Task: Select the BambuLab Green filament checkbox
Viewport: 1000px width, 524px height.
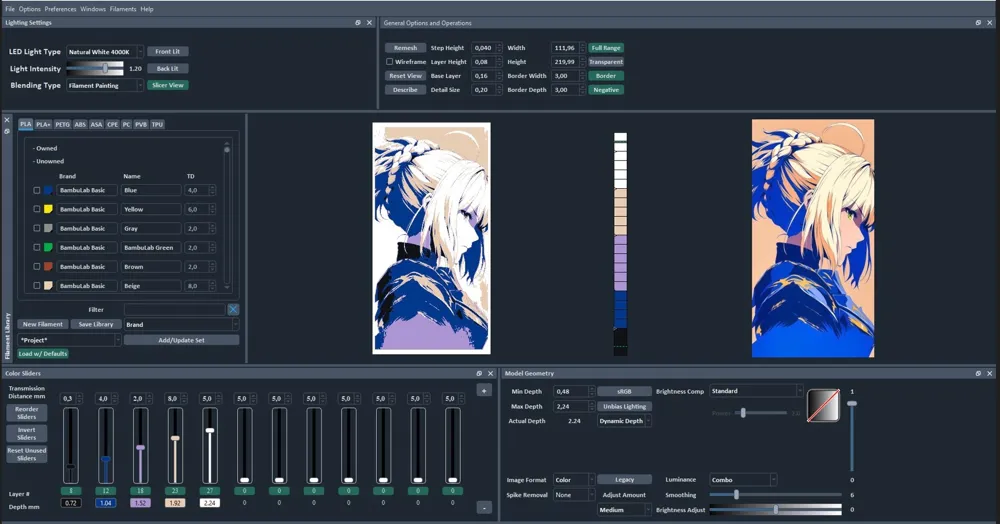Action: point(36,247)
